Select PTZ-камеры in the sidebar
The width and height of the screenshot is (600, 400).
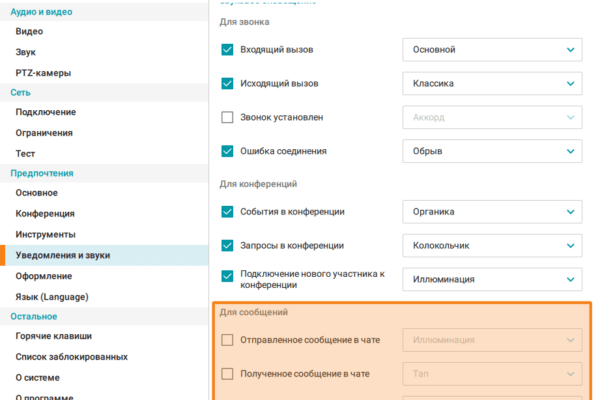[x=43, y=72]
